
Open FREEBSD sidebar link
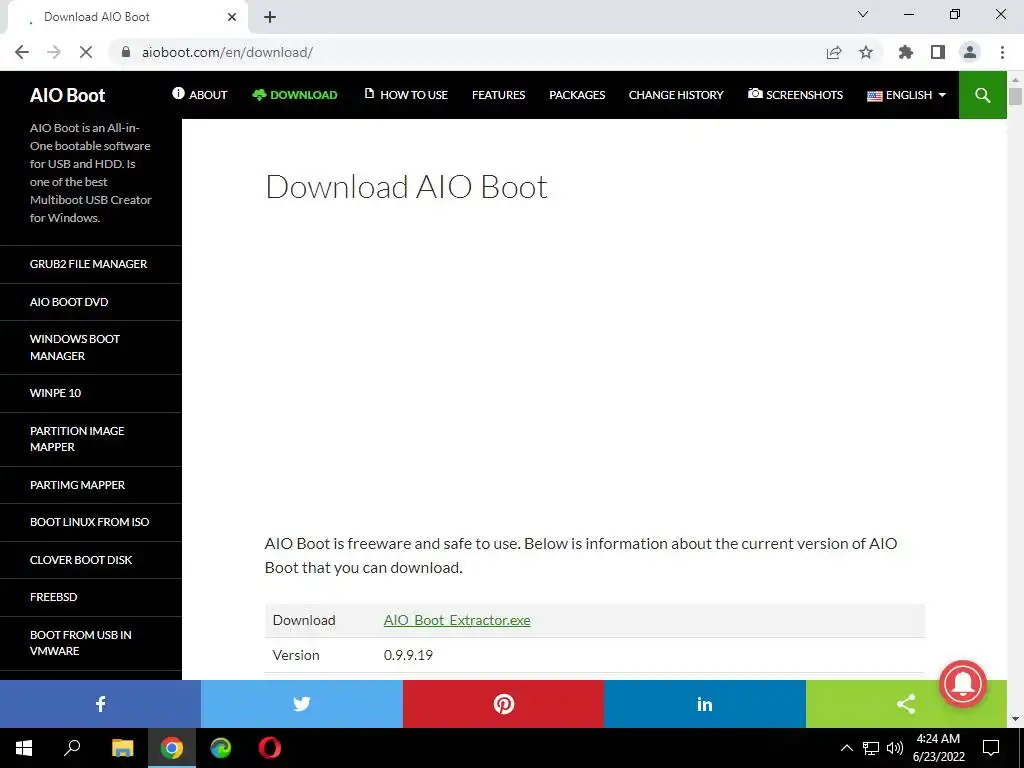54,597
